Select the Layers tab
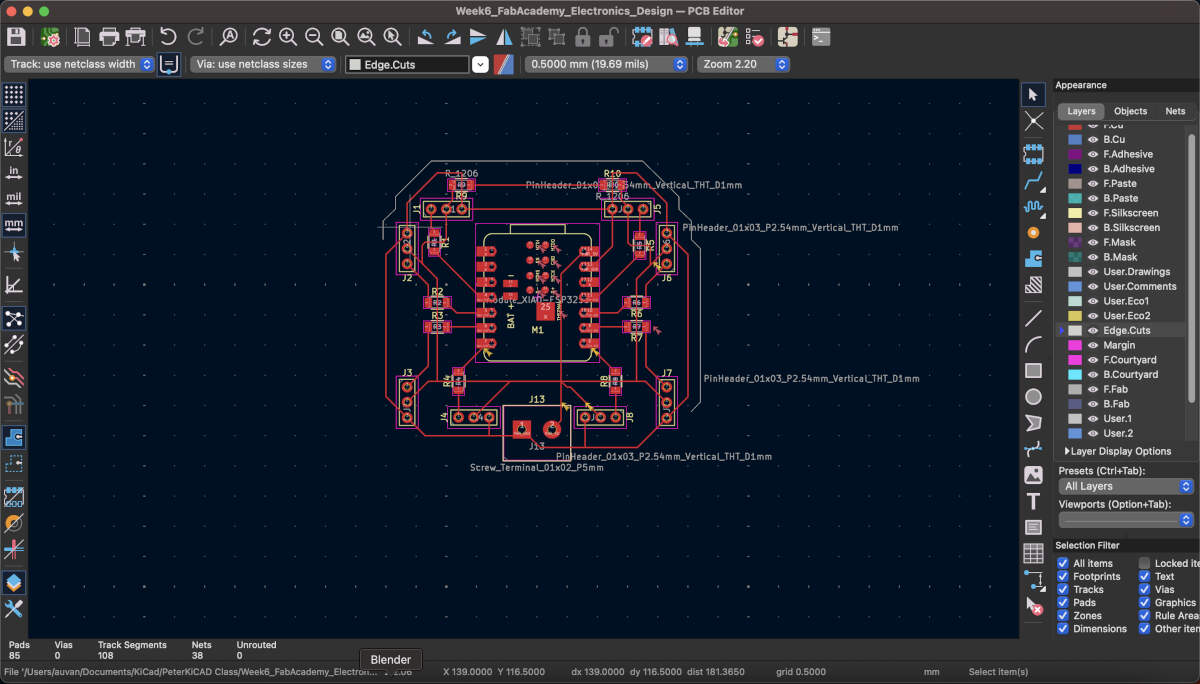 click(1081, 111)
